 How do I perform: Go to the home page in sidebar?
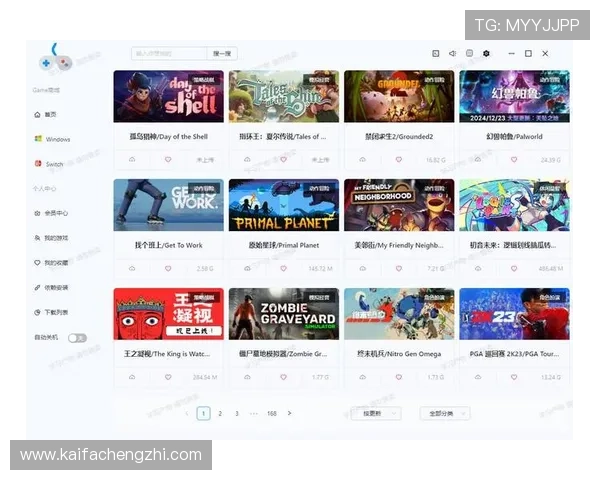[46, 114]
